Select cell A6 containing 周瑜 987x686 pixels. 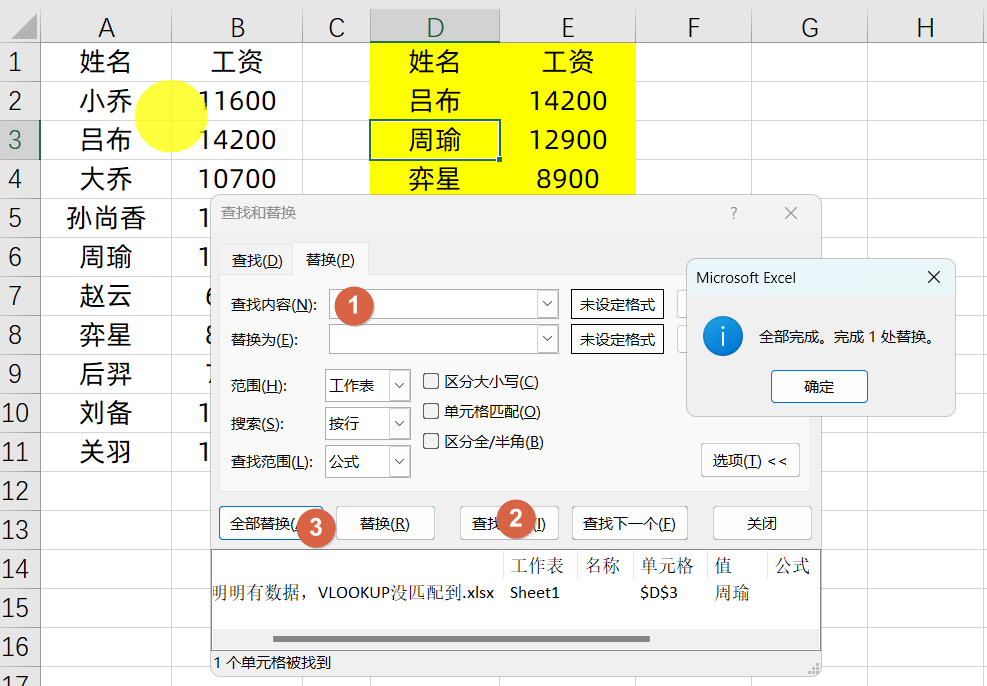[106, 257]
